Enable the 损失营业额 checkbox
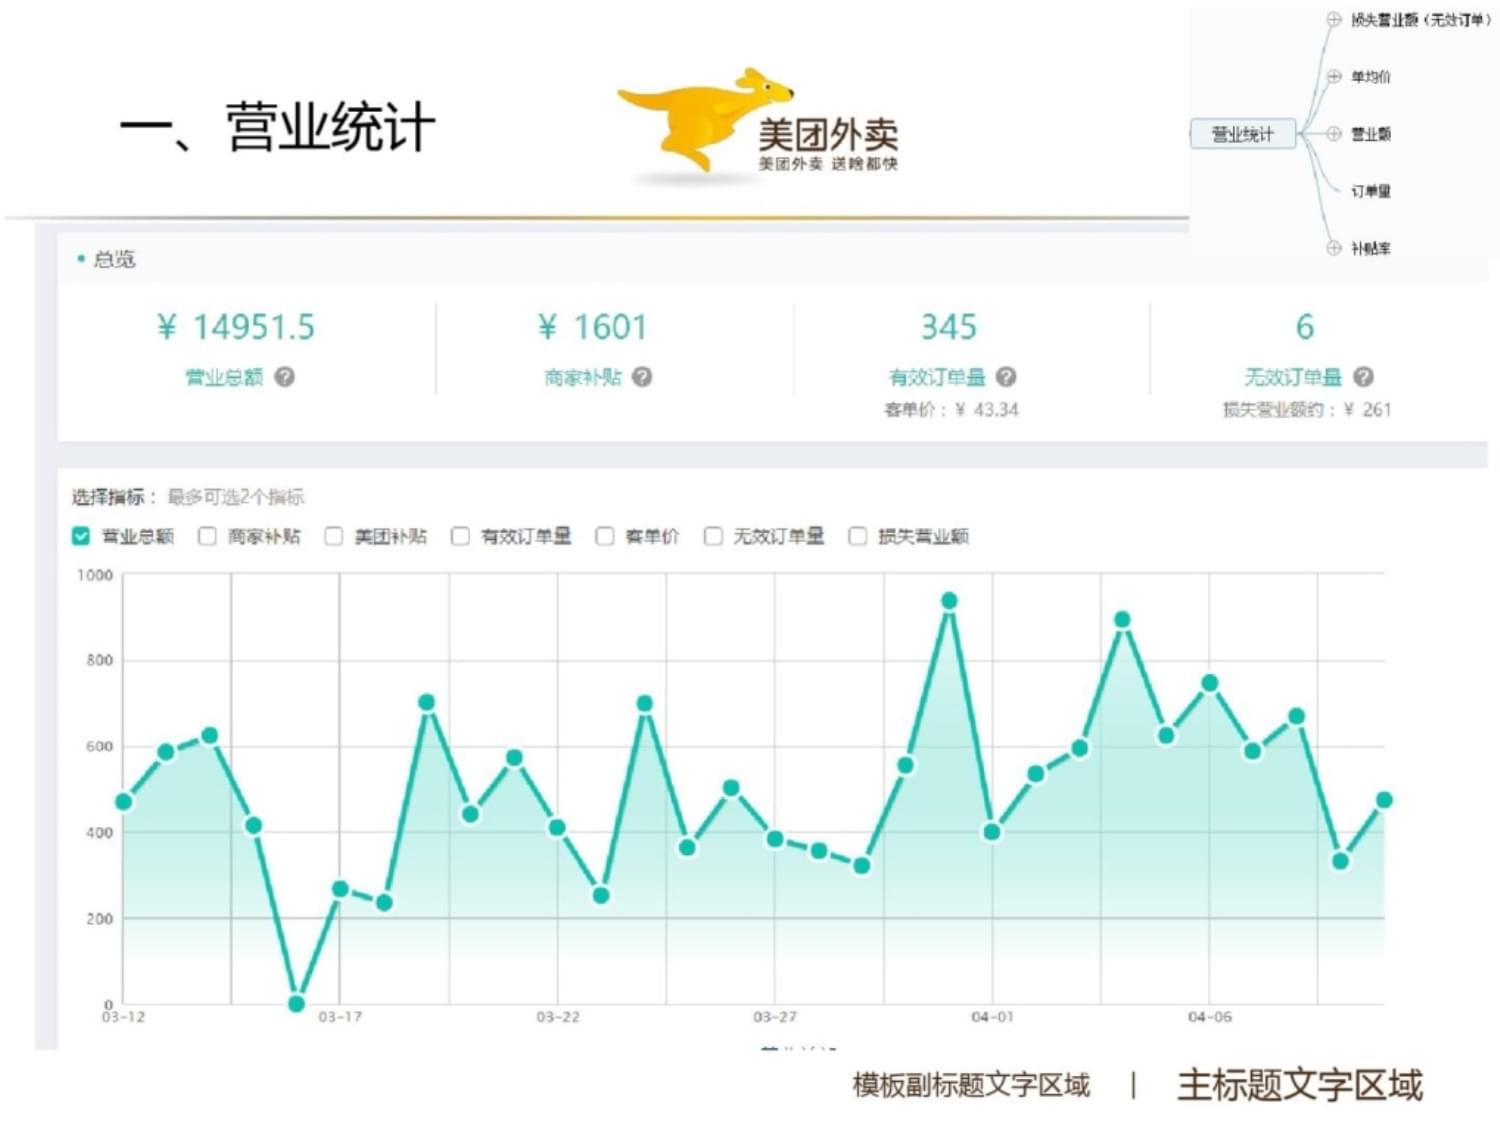 [857, 536]
